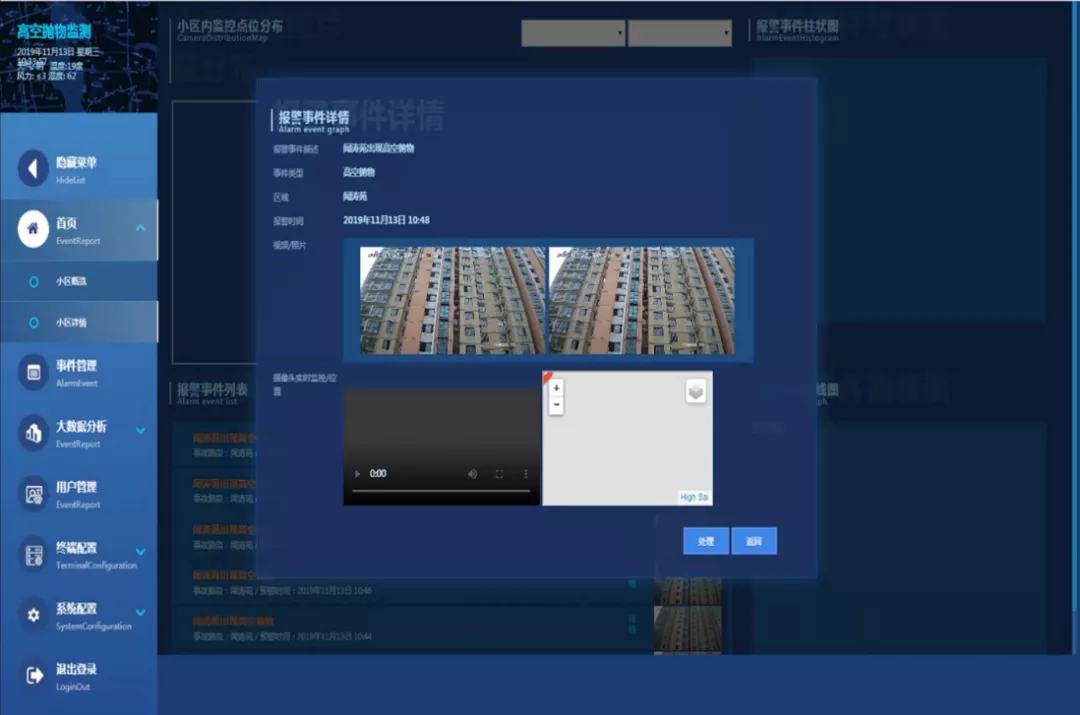The width and height of the screenshot is (1080, 715).
Task: Select the 小区概览 radio item
Action: 34,282
